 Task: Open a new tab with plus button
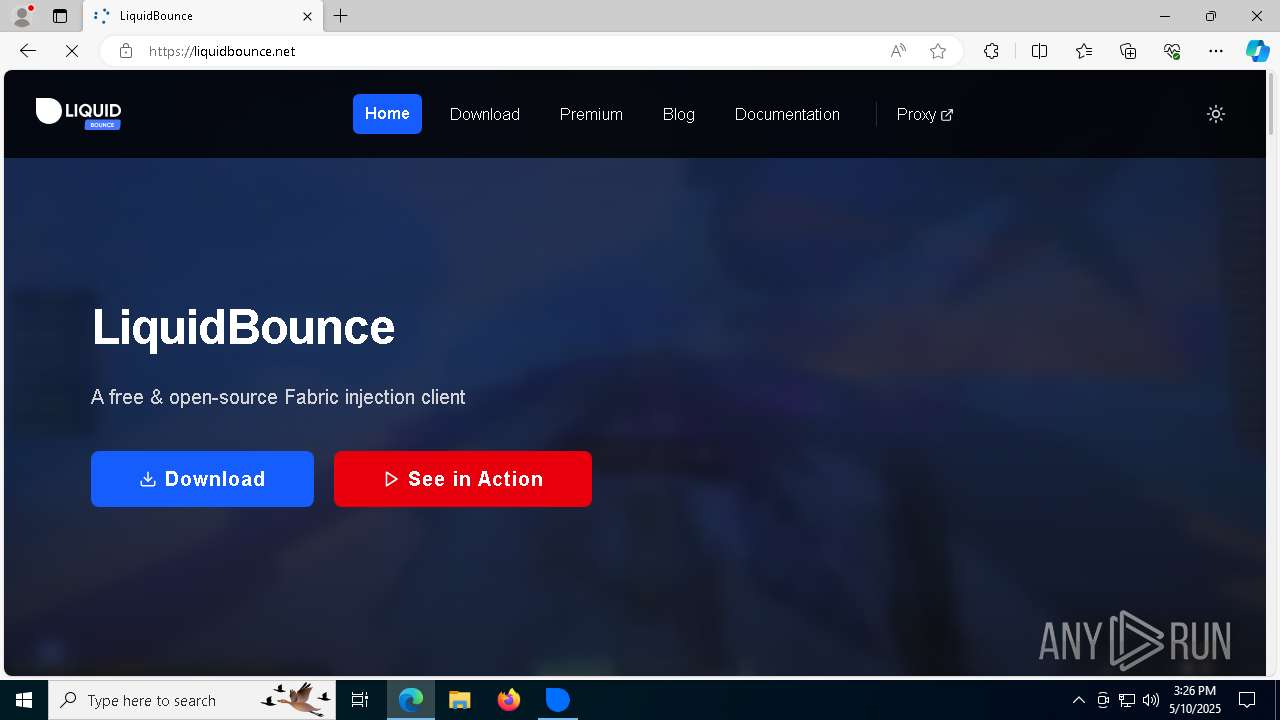coord(341,16)
